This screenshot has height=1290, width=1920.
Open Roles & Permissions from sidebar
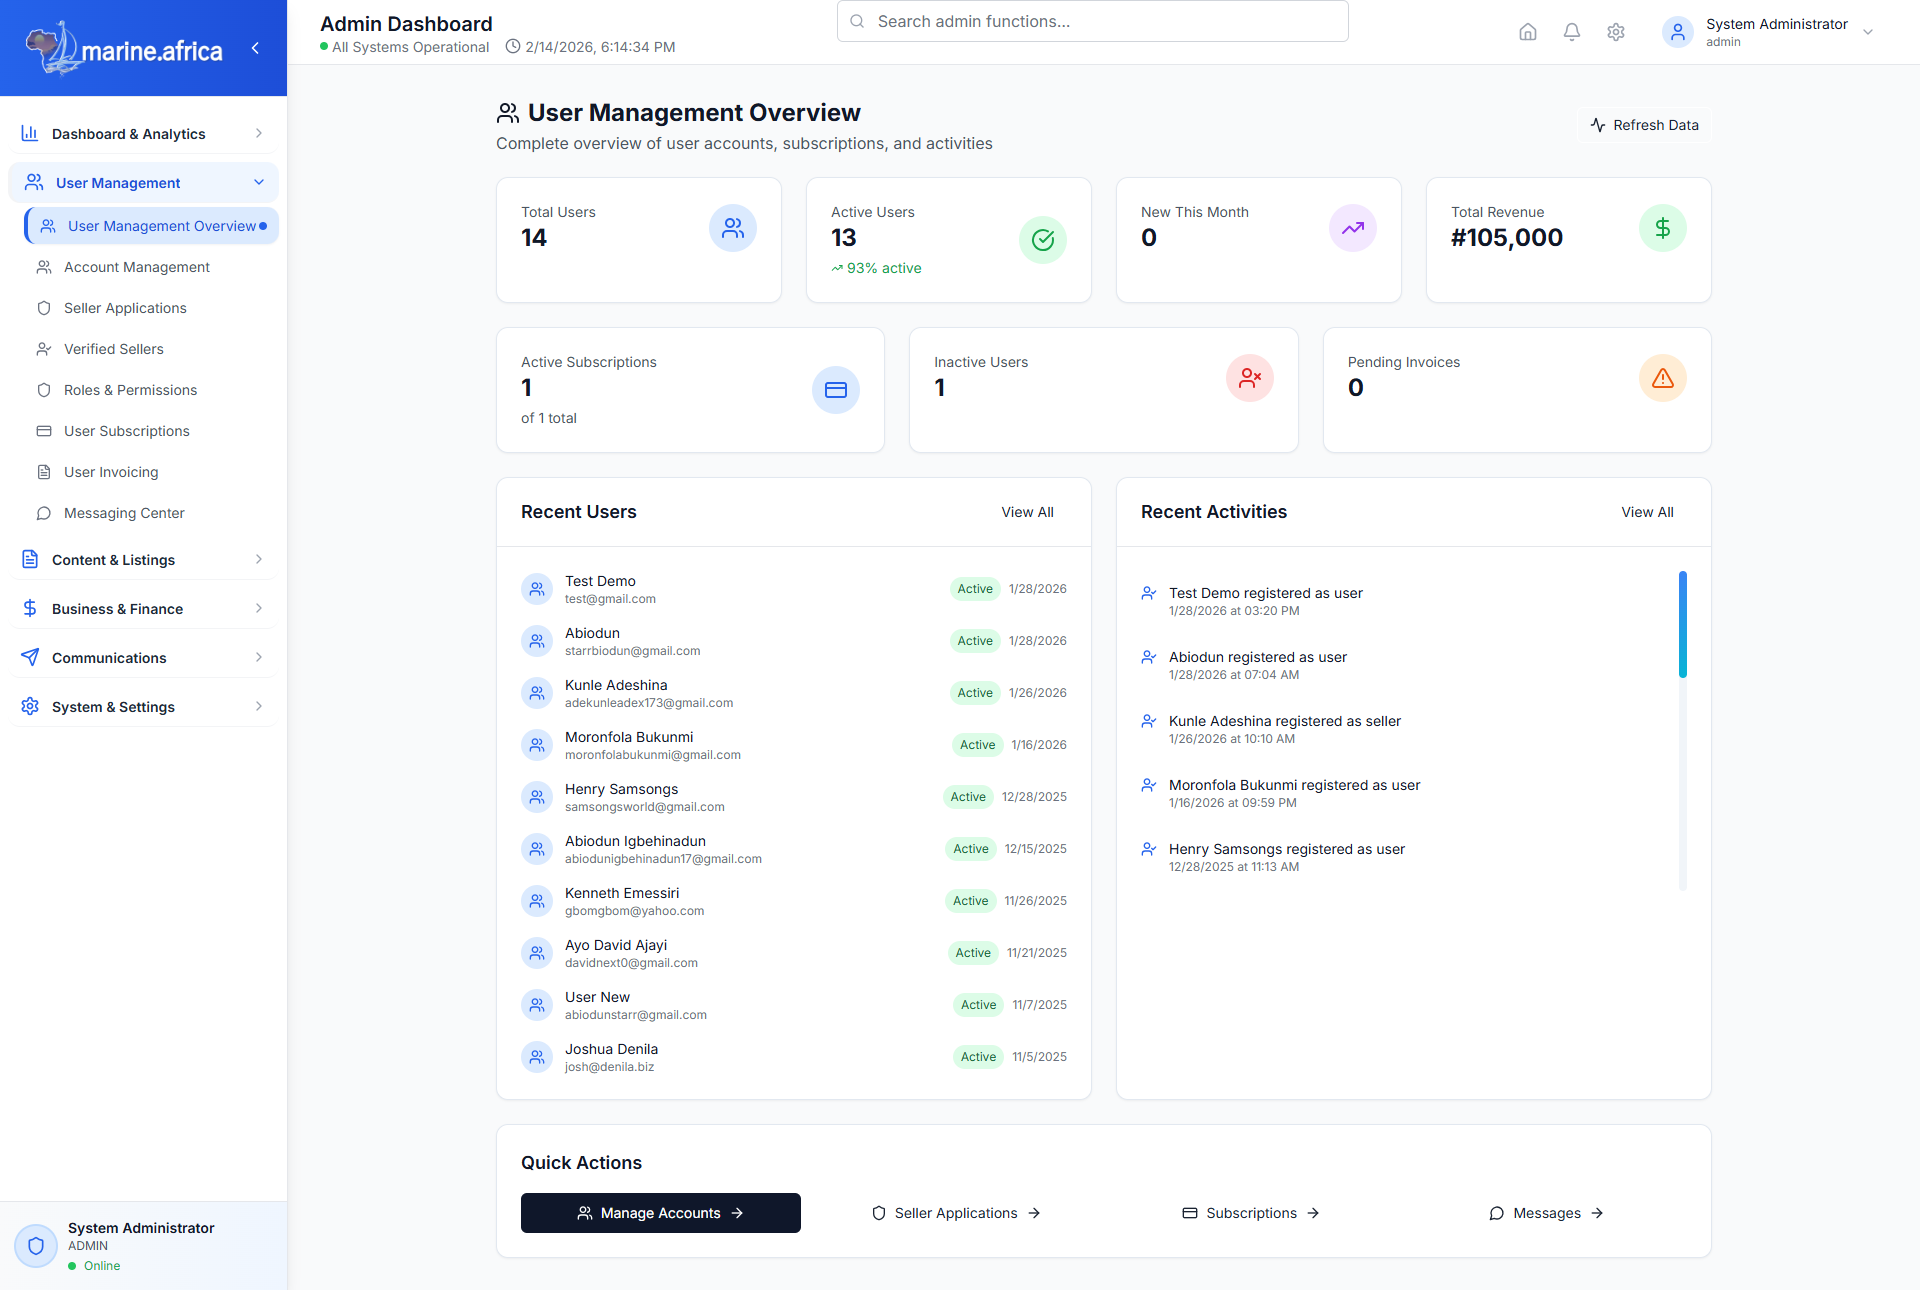(130, 390)
